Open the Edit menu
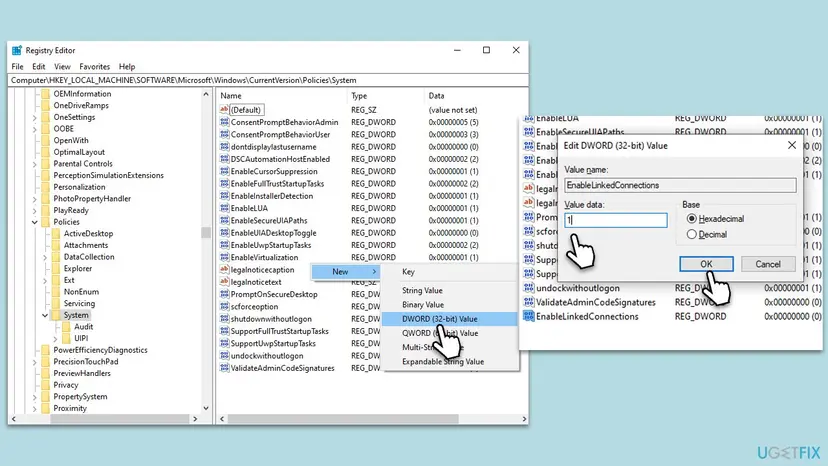Screen dimensions: 828x466 39,67
